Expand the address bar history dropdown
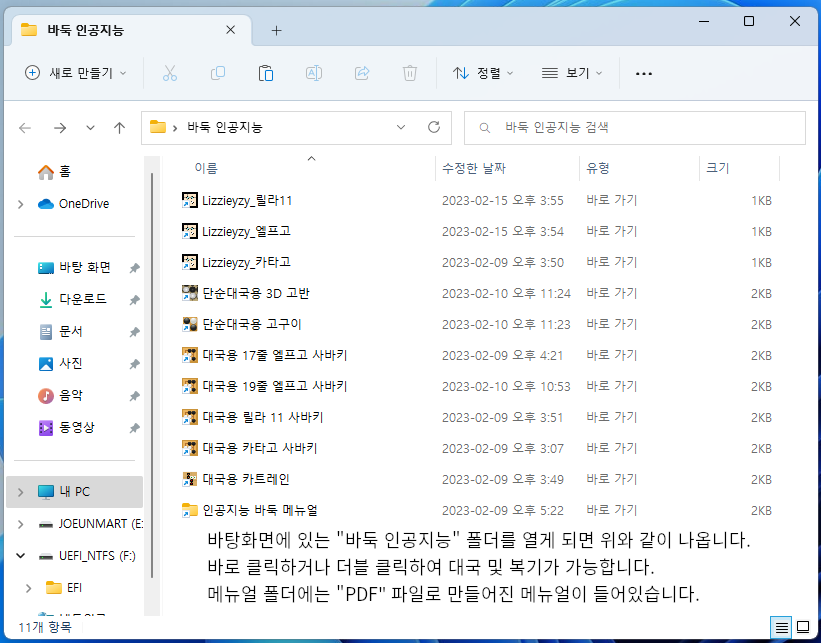Screen dimensions: 821x643 401,127
